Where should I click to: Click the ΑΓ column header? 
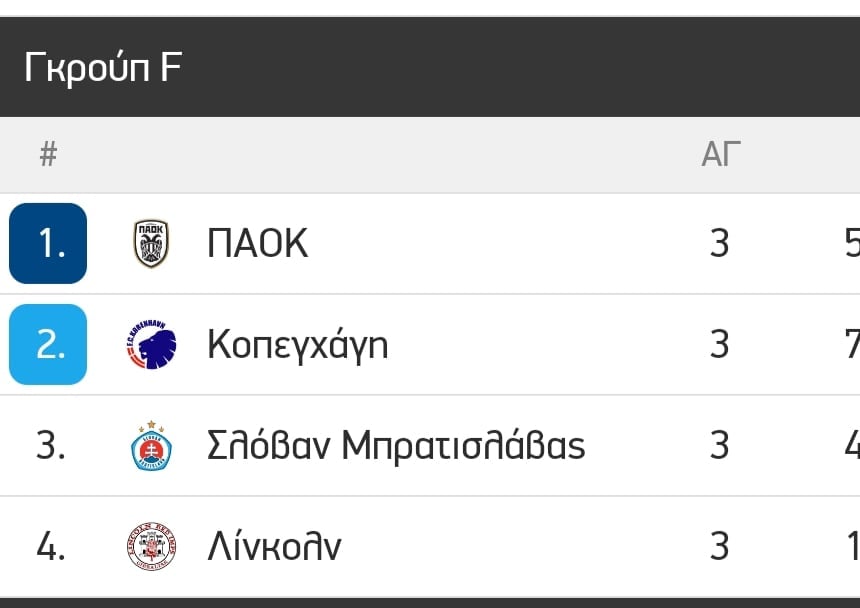[721, 154]
